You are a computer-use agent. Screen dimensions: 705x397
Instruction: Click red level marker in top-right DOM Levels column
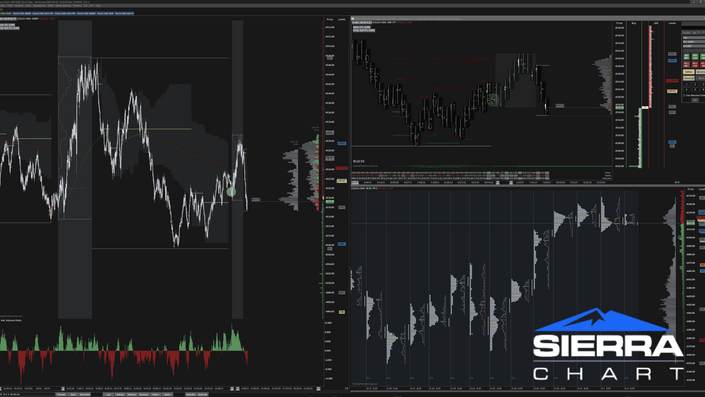[x=672, y=80]
